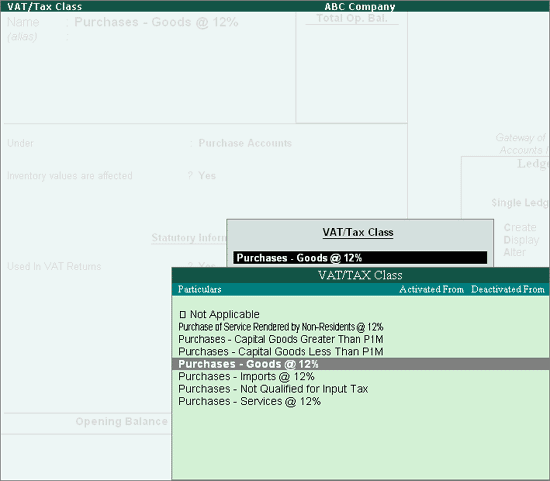550x481 pixels.
Task: Choose Purchase of Service Rendered by Non-Residents @ 12%
Action: (x=281, y=327)
